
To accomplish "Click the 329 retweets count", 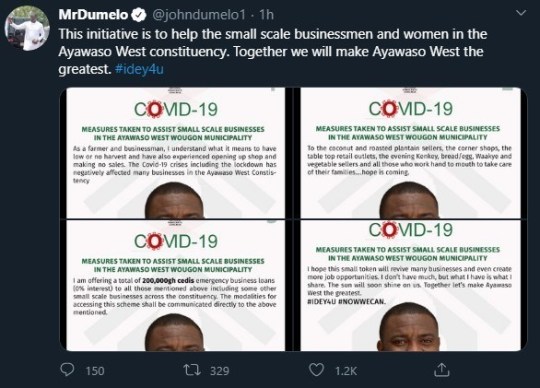I will point(220,371).
